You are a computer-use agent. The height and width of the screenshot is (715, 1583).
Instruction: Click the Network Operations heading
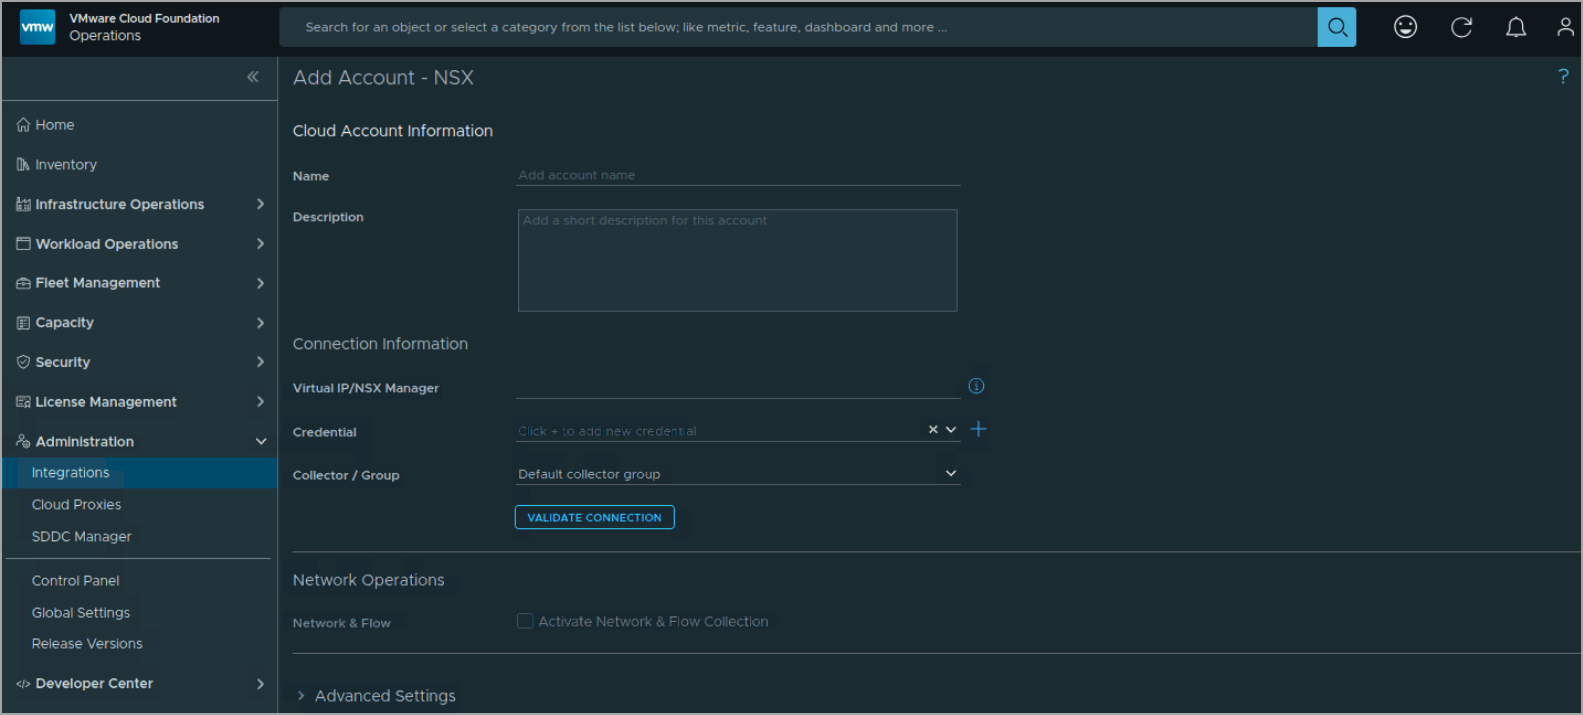pyautogui.click(x=368, y=580)
